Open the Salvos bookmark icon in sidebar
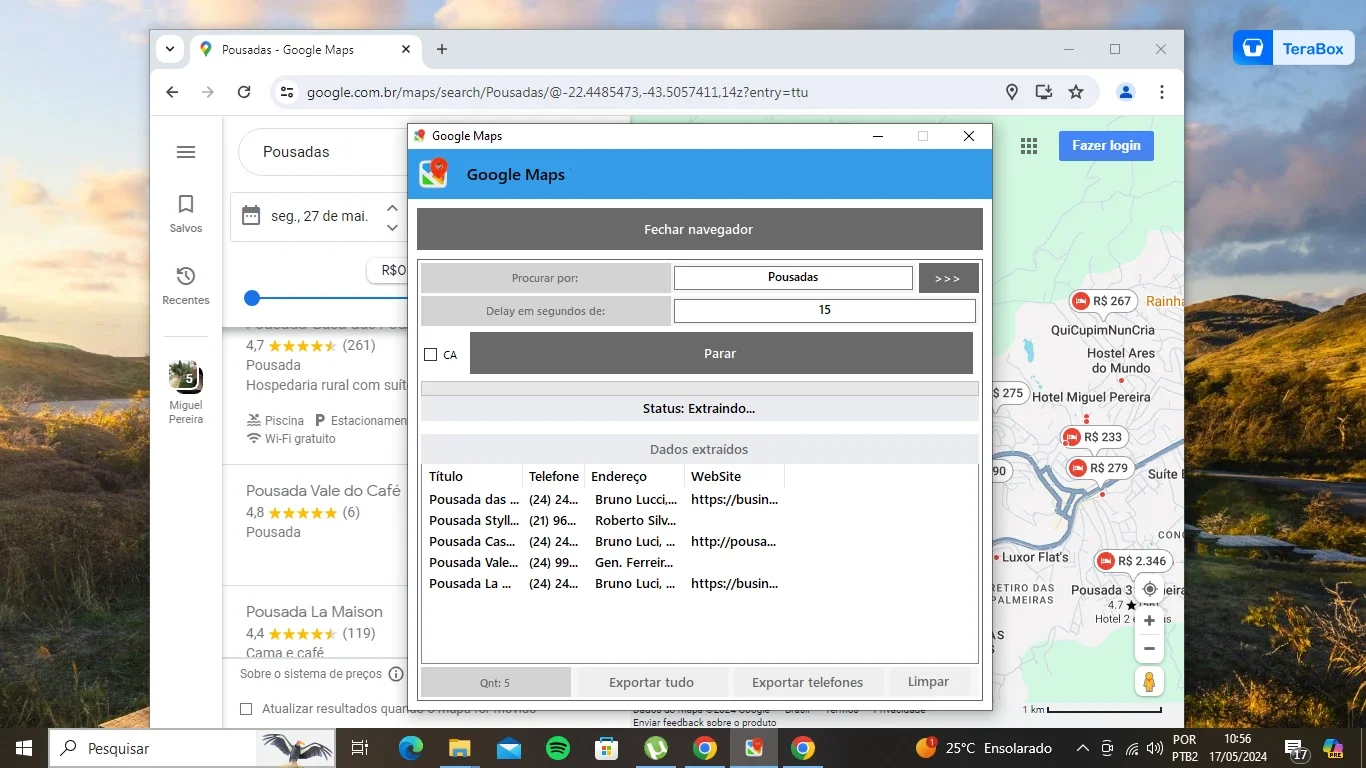 point(186,204)
